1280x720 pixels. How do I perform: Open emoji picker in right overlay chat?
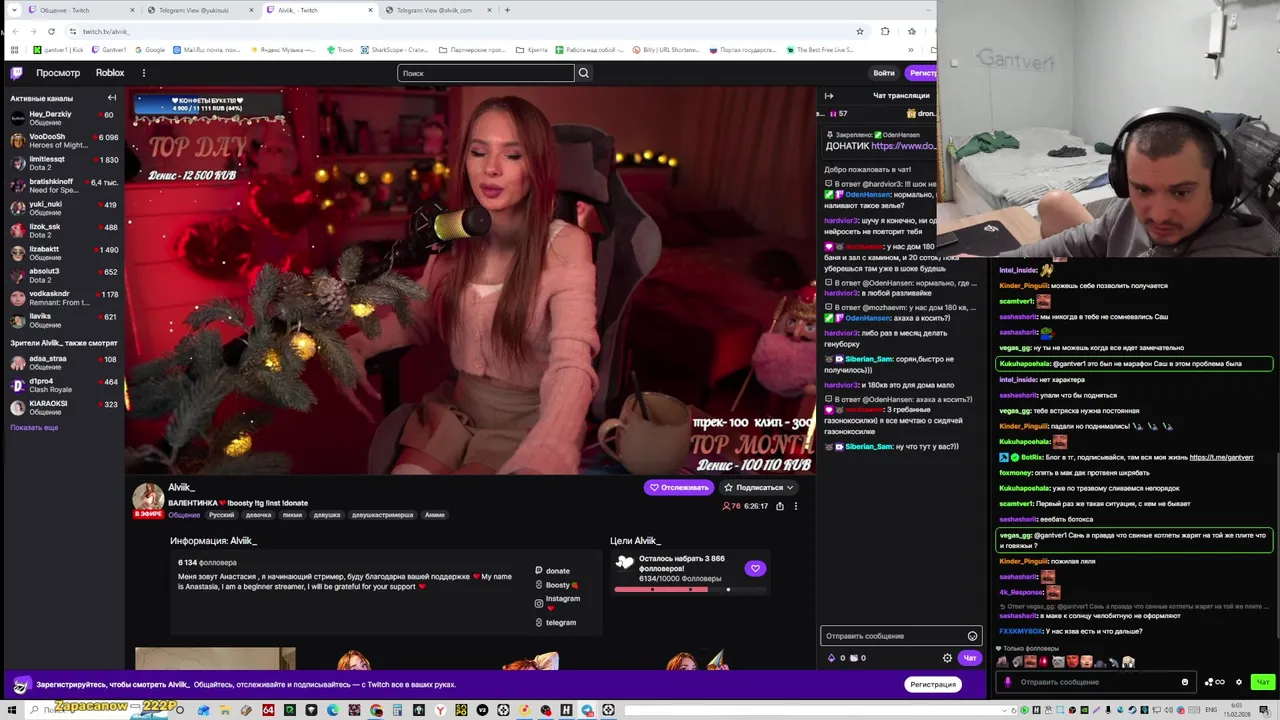pyautogui.click(x=1185, y=682)
